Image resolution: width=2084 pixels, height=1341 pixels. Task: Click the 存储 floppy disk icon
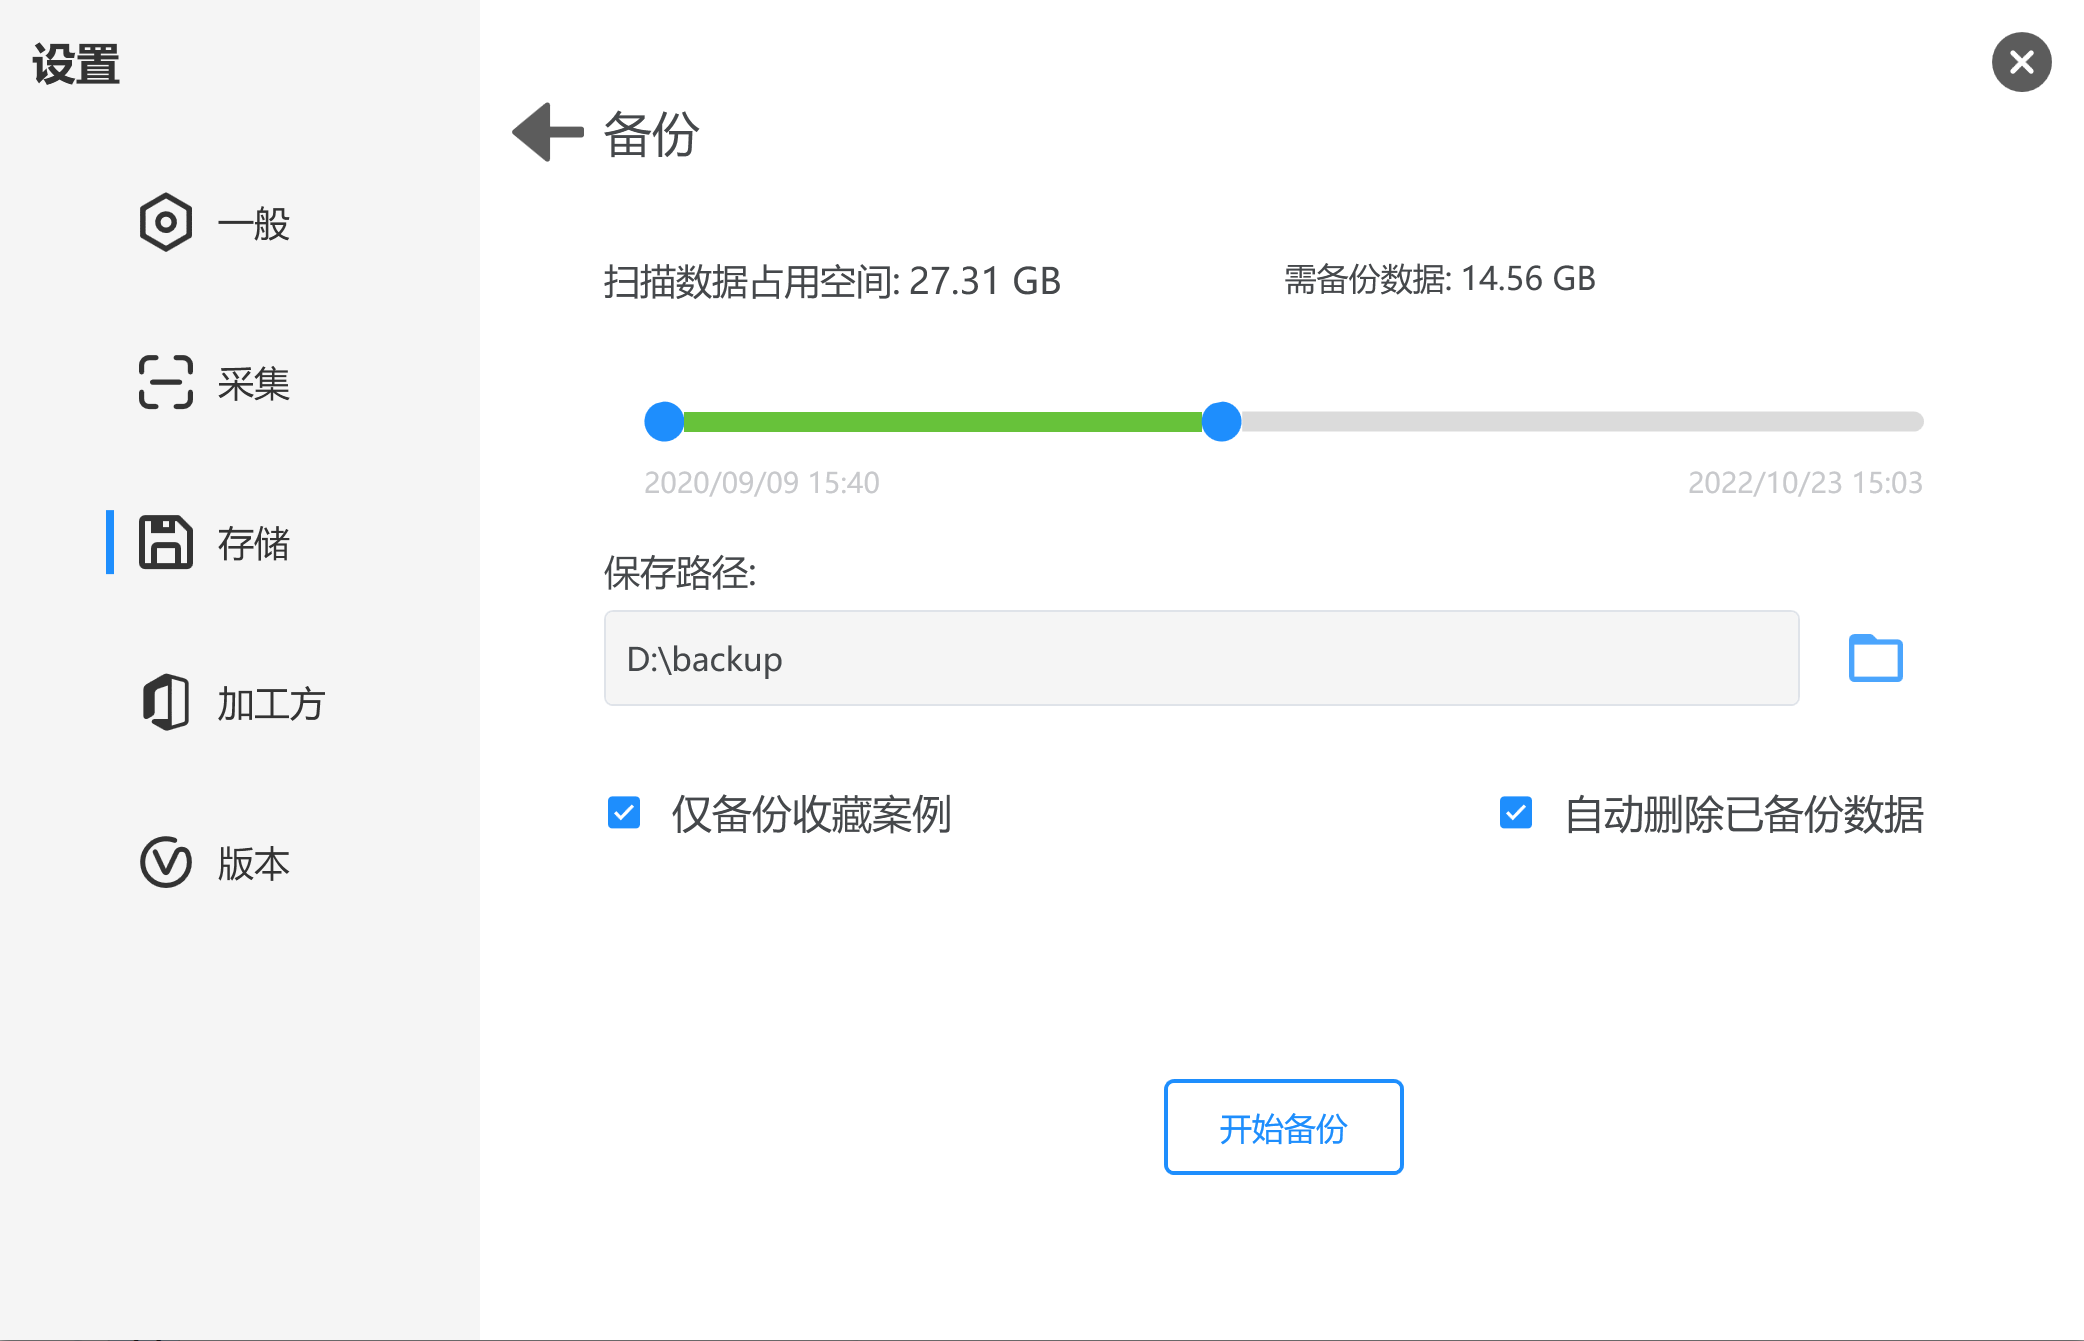pyautogui.click(x=165, y=542)
